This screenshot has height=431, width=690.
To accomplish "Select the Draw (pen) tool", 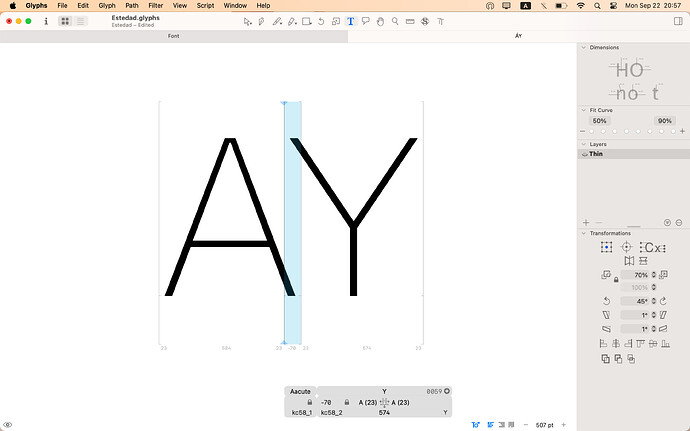I will [262, 21].
